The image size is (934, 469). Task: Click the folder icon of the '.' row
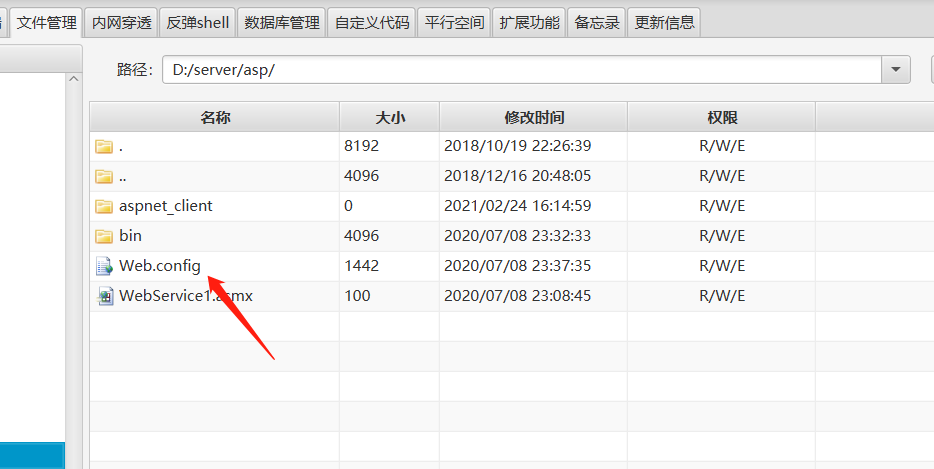pyautogui.click(x=104, y=146)
